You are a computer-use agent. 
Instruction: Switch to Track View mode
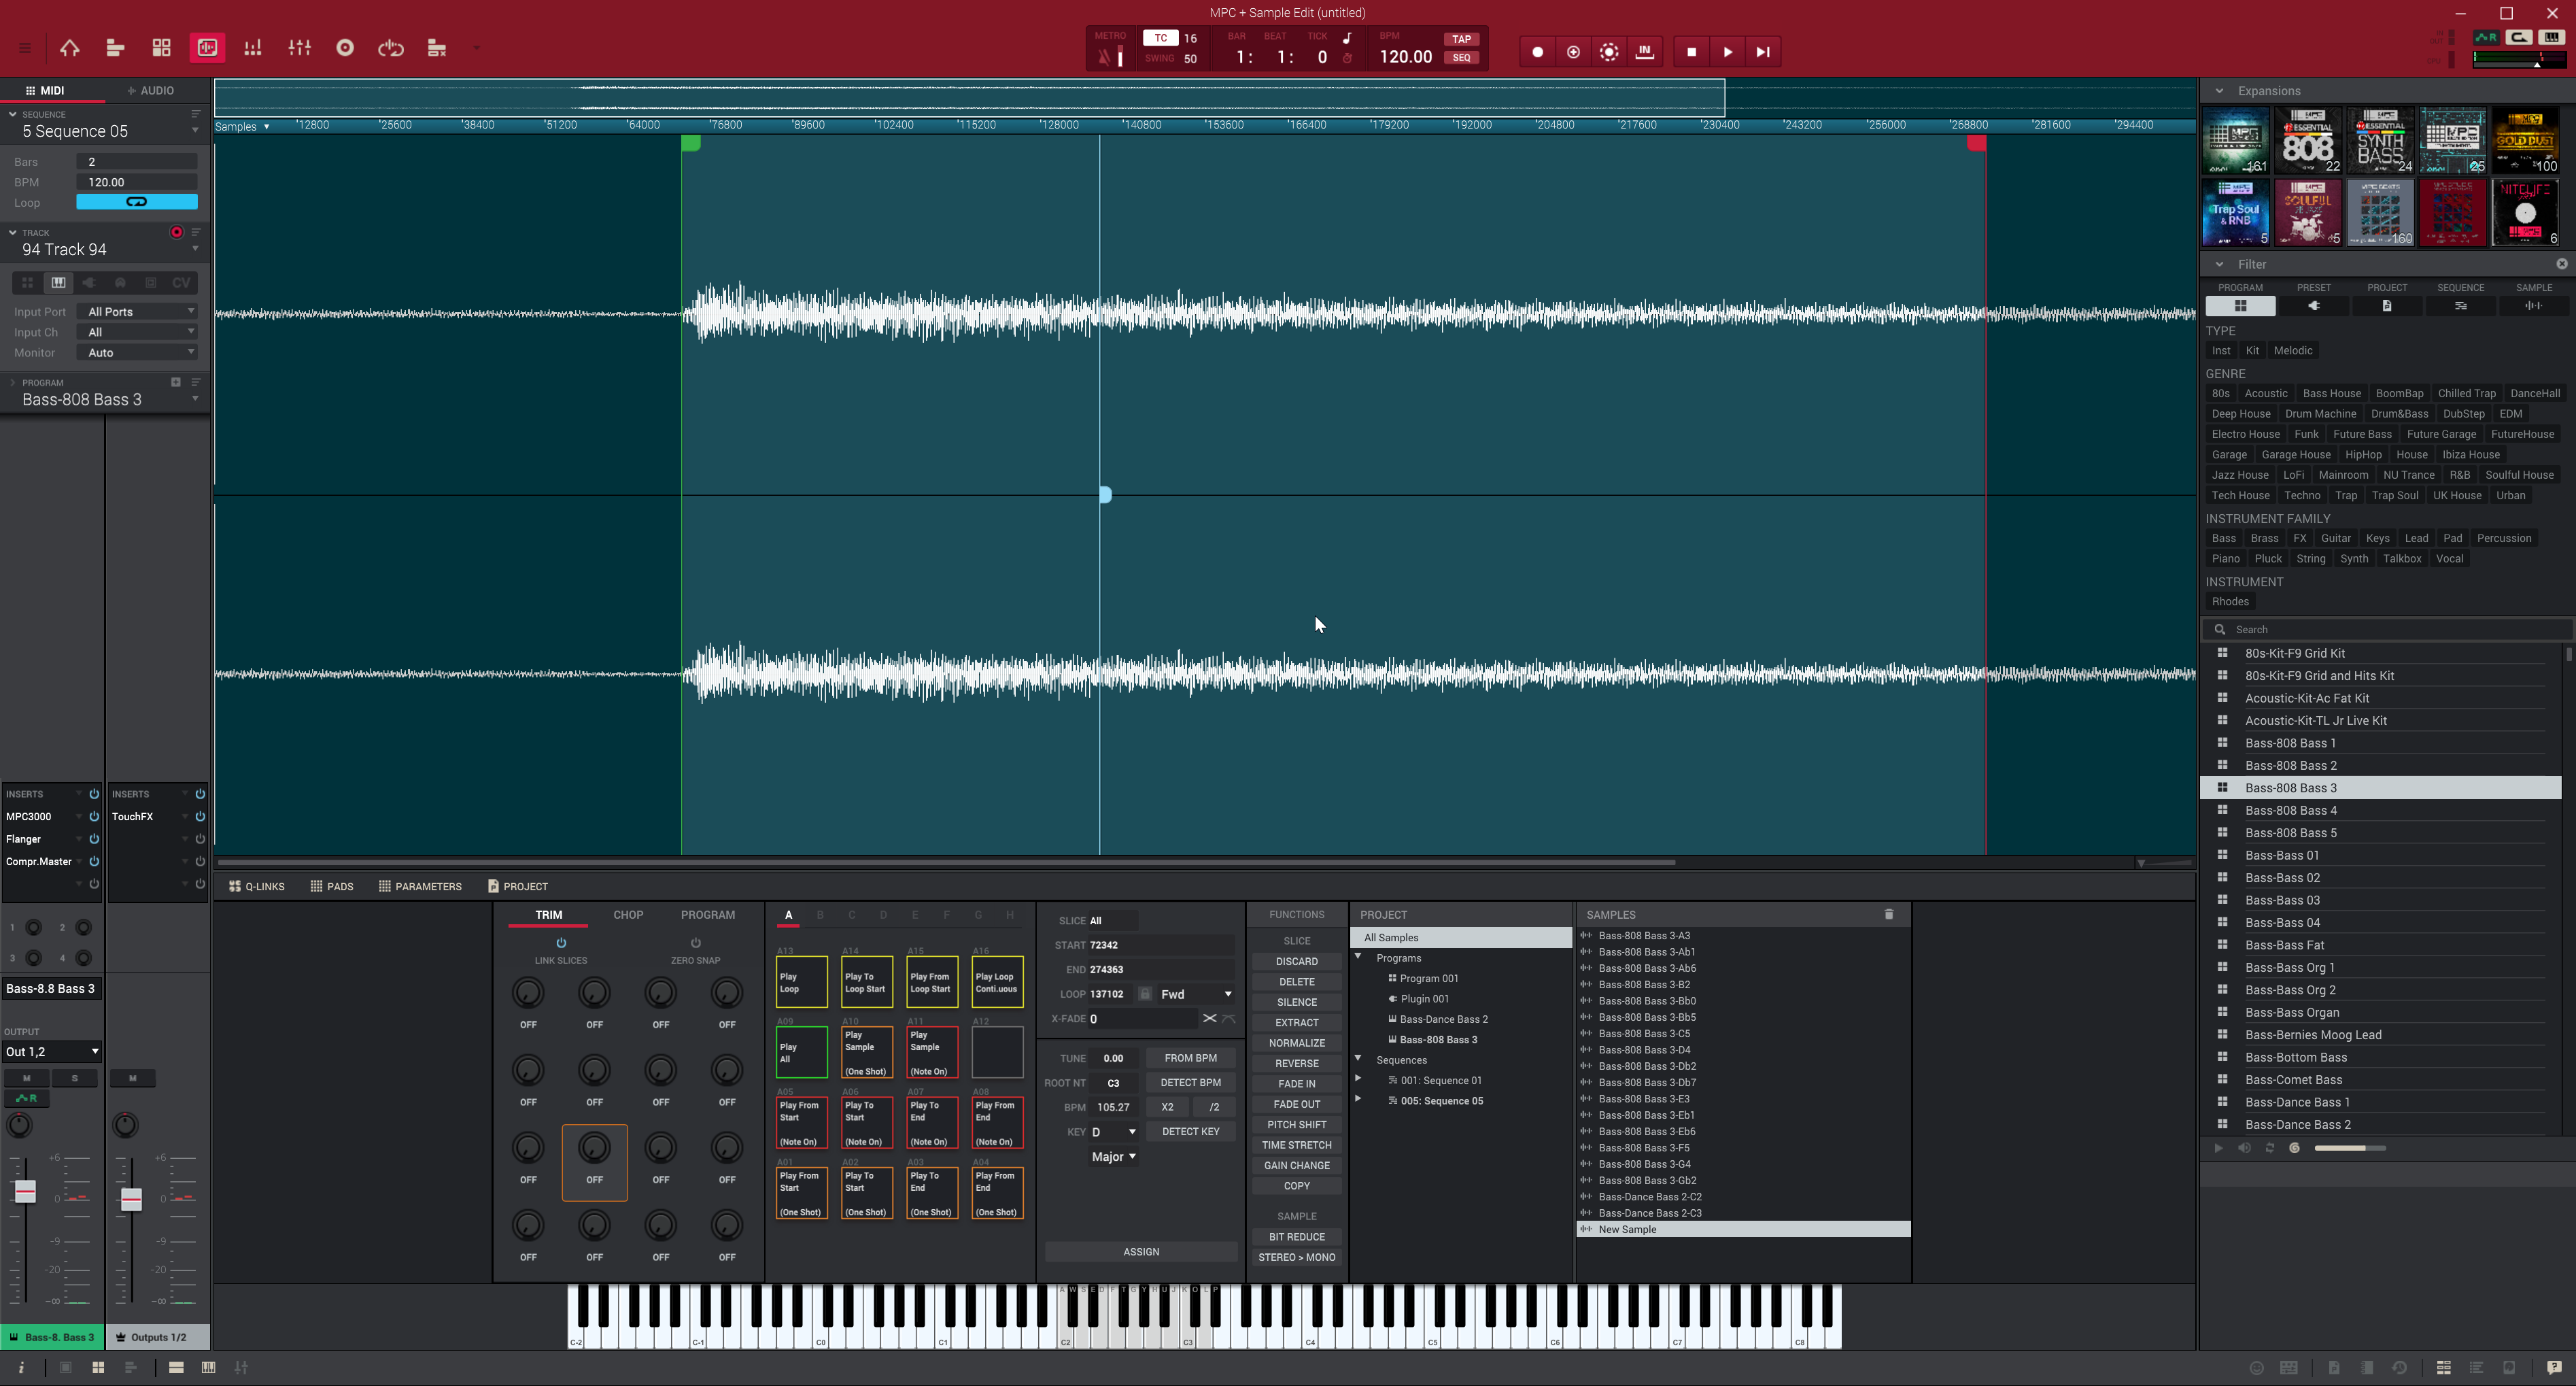[115, 47]
